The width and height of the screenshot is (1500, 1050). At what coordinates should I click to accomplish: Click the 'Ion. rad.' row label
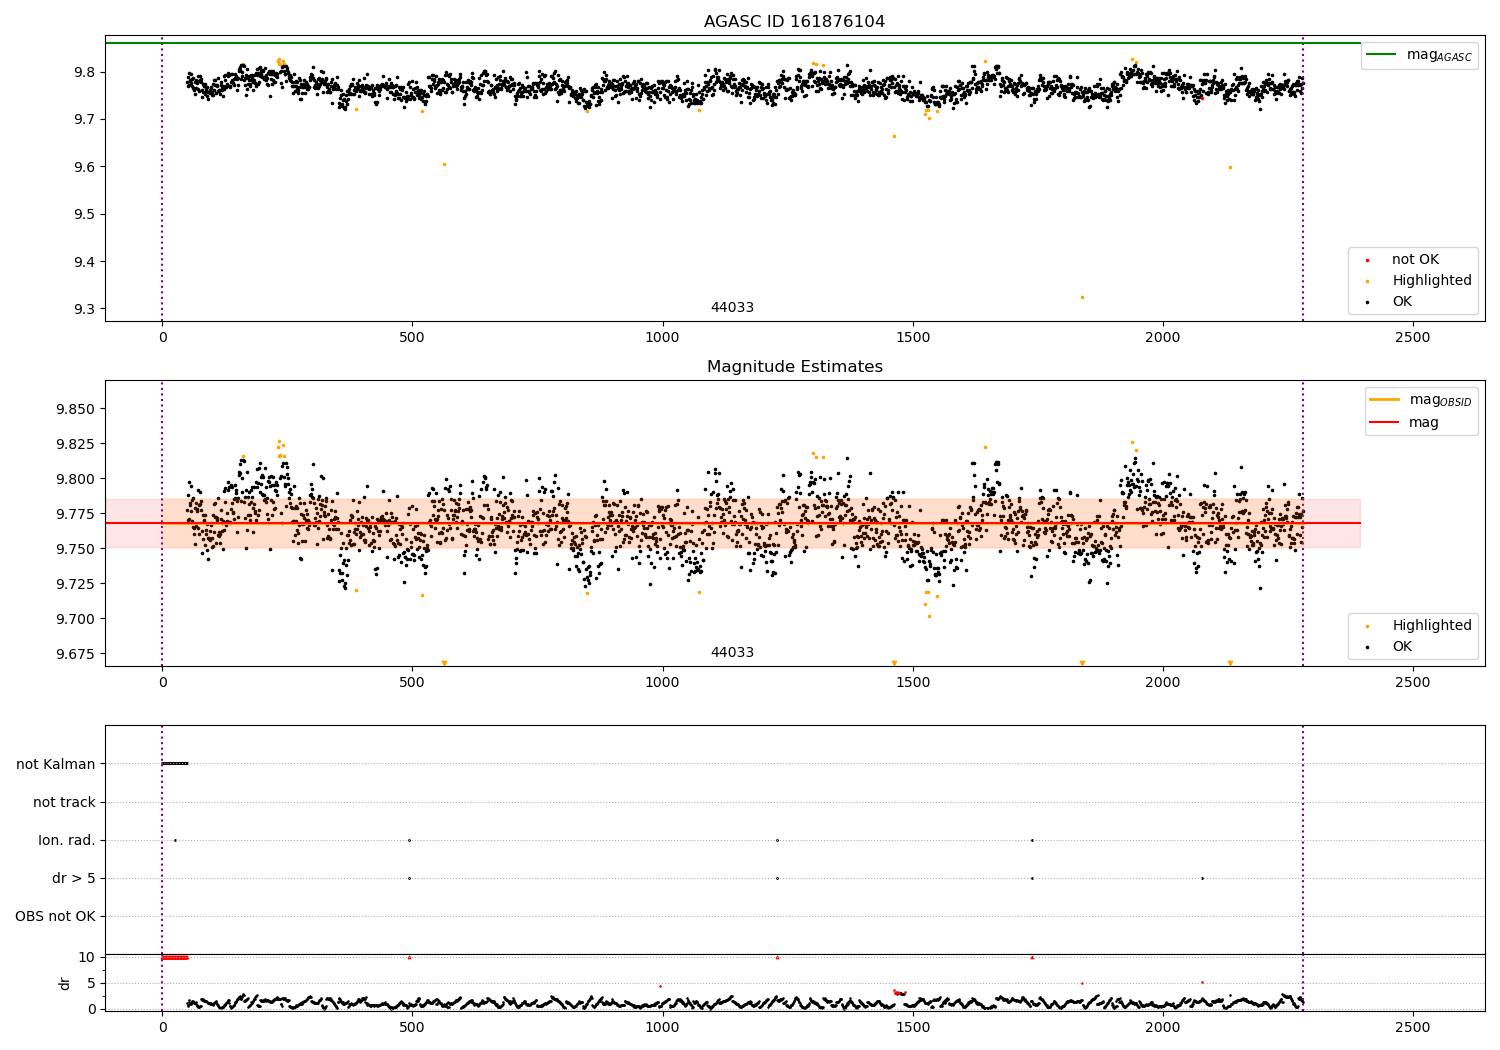(x=67, y=840)
